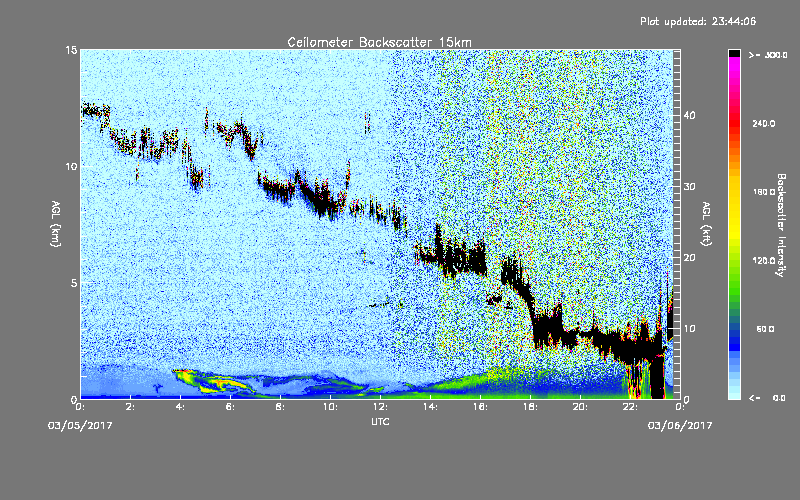Screen dimensions: 800x500
Task: Click the '15' tick on the km axis
Action: point(71,50)
